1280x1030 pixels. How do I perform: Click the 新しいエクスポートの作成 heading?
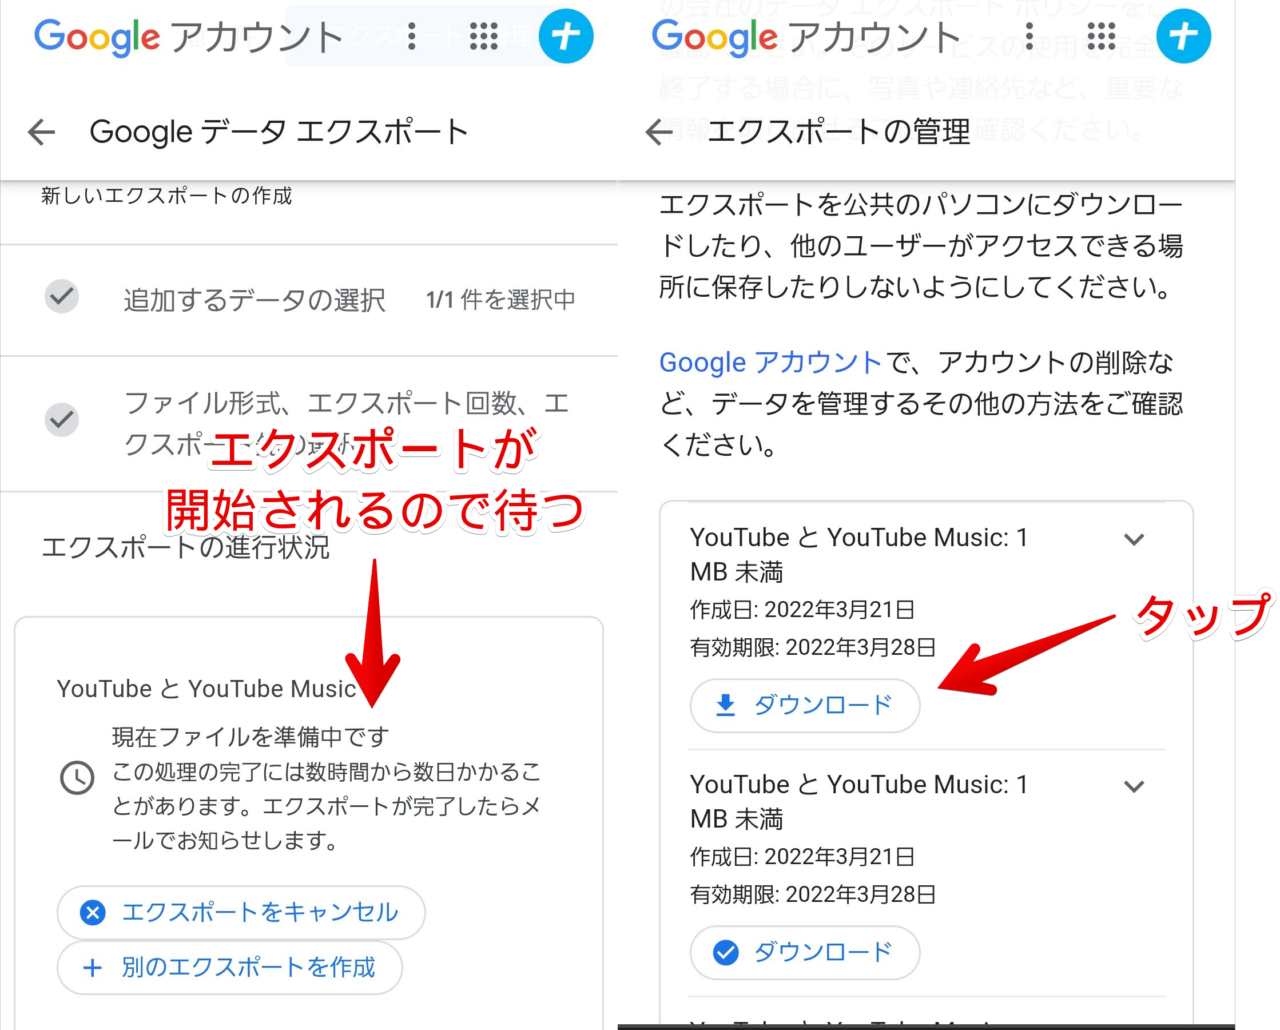pyautogui.click(x=167, y=196)
